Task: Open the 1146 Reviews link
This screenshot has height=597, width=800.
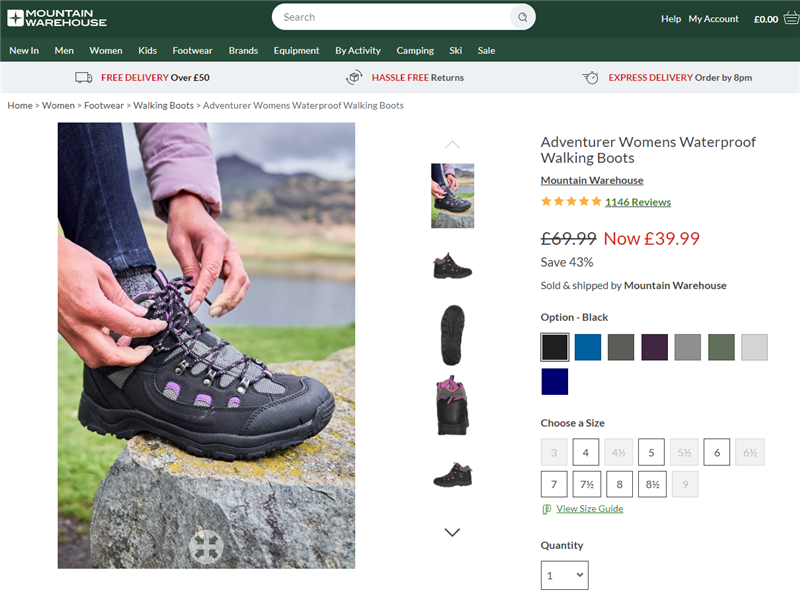Action: [637, 202]
